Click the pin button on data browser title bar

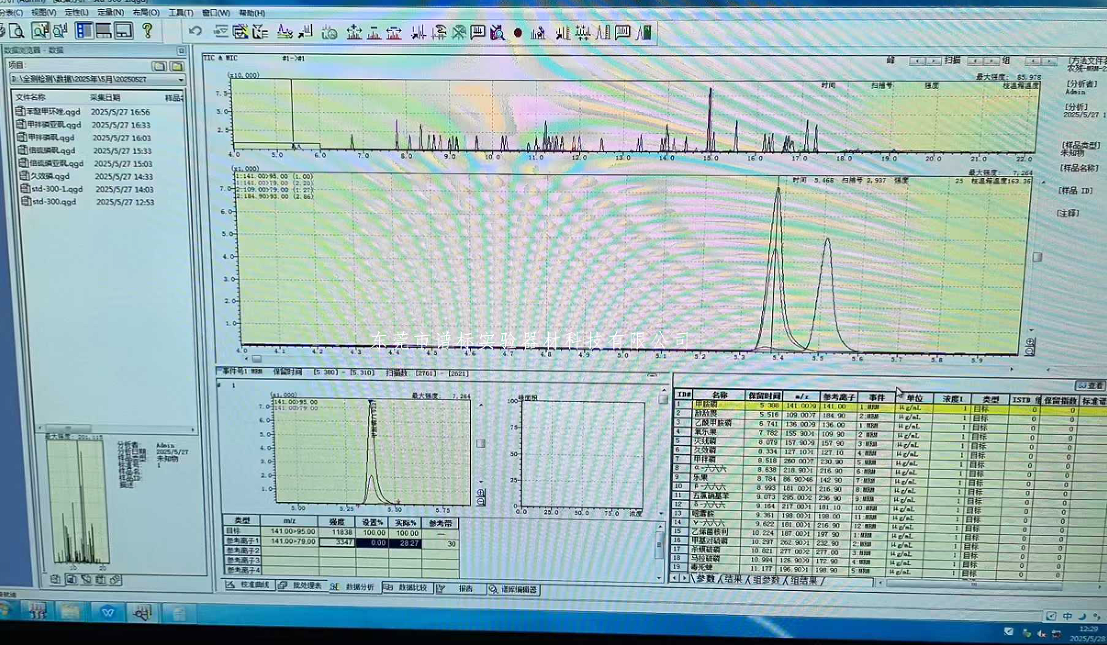(x=181, y=49)
